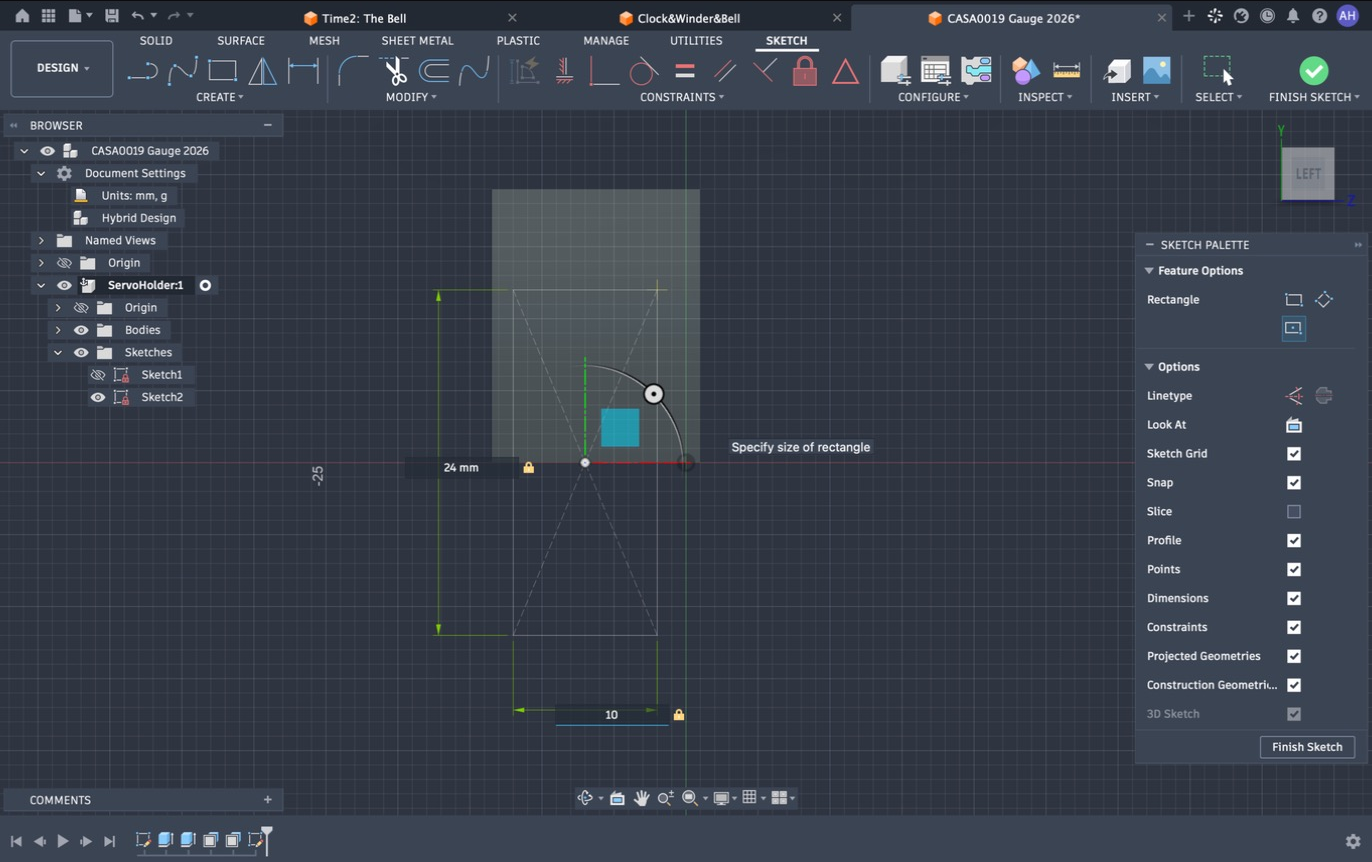Screen dimensions: 1372x862
Task: Apply the Parallel constraint
Action: click(725, 71)
